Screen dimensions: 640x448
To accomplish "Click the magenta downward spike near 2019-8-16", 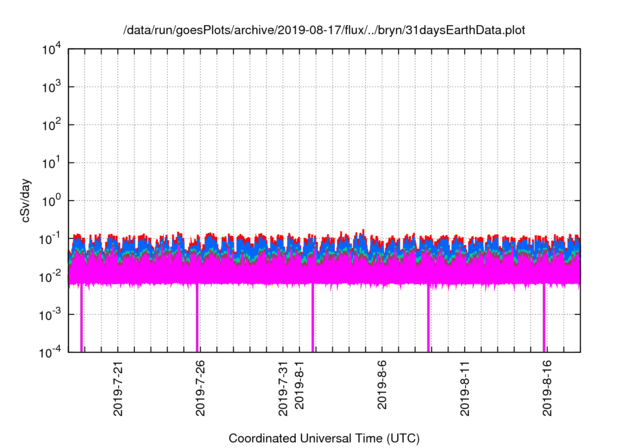I will click(x=544, y=320).
